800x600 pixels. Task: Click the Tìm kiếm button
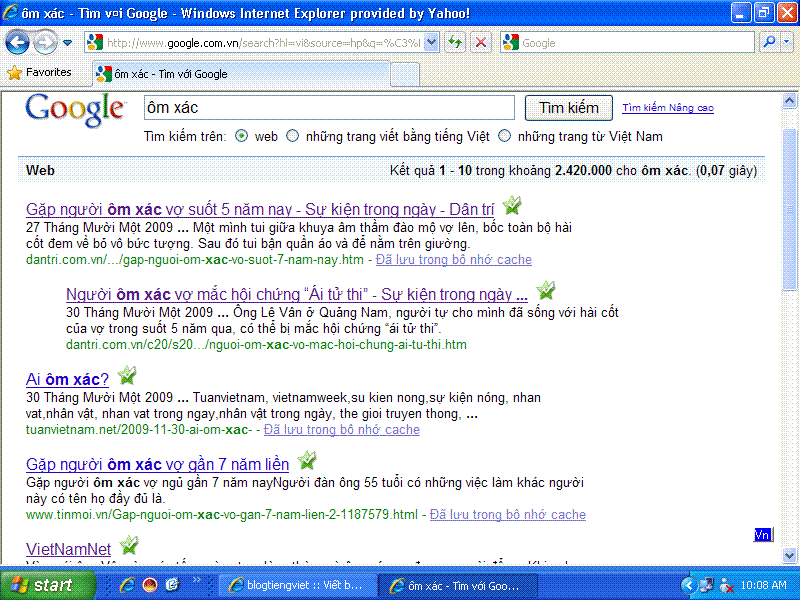568,108
